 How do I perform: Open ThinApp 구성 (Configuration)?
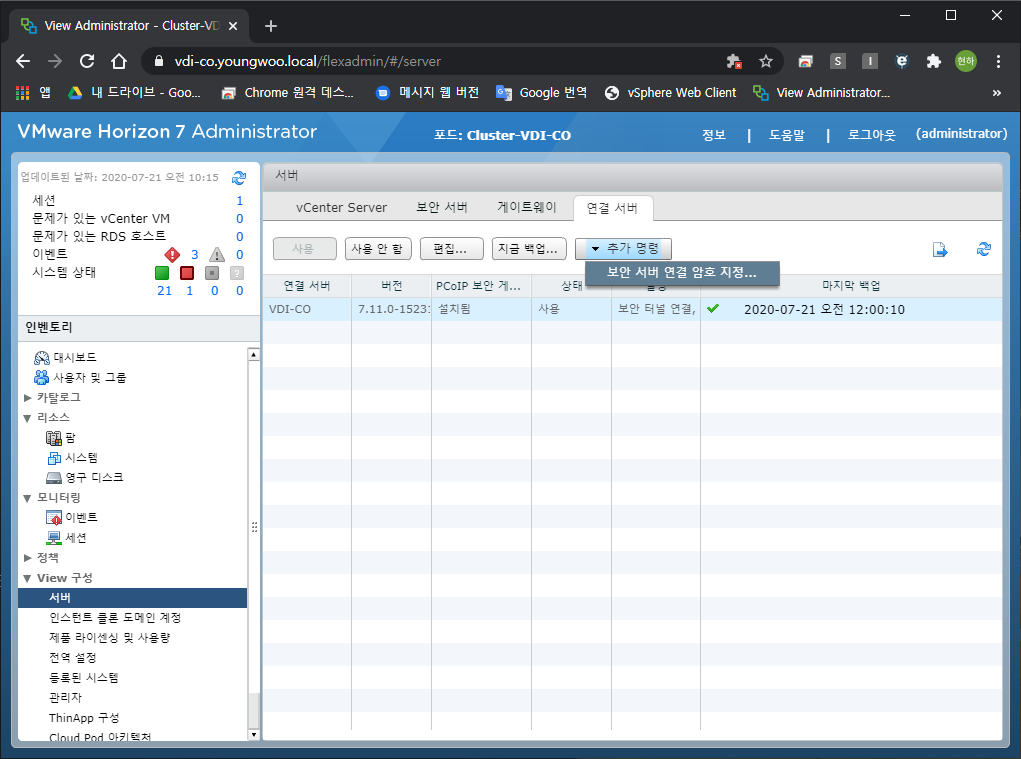coord(84,718)
